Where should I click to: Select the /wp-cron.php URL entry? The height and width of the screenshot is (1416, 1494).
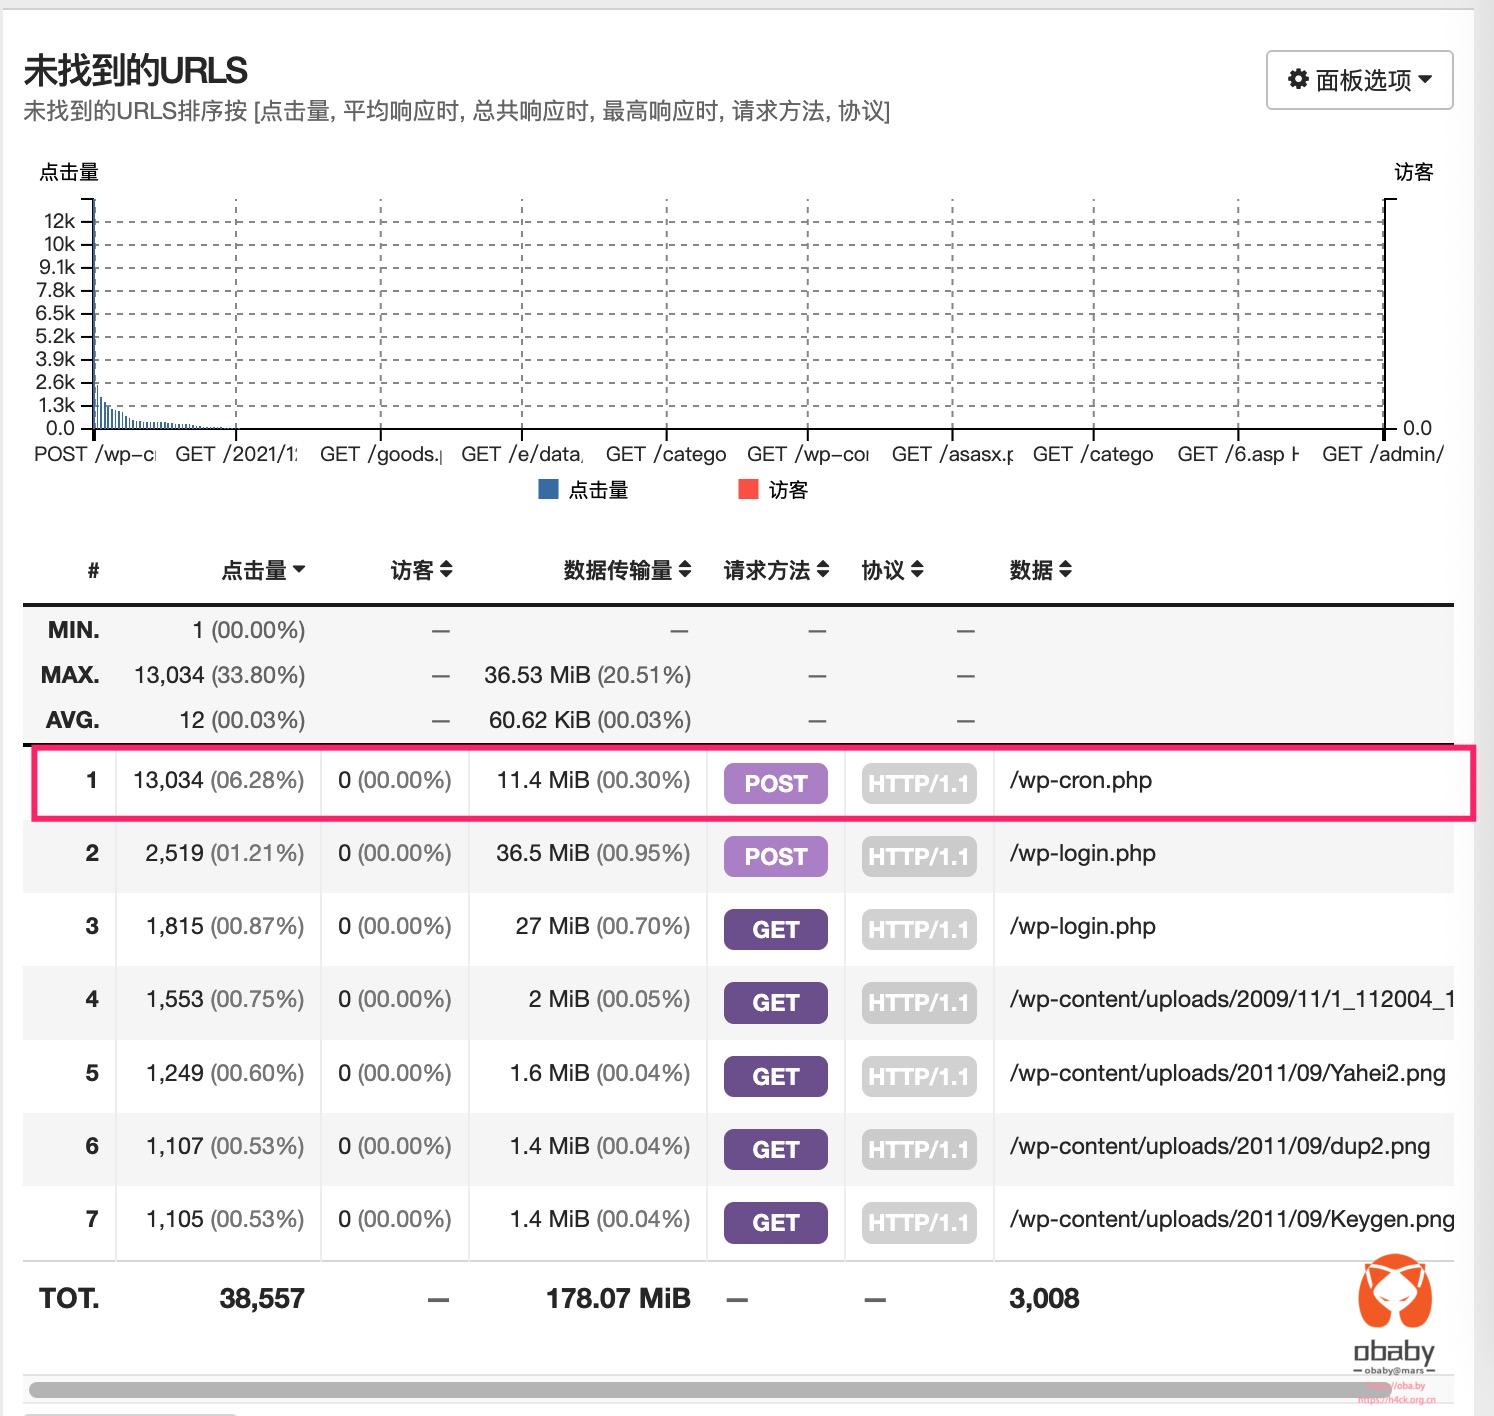[1081, 781]
